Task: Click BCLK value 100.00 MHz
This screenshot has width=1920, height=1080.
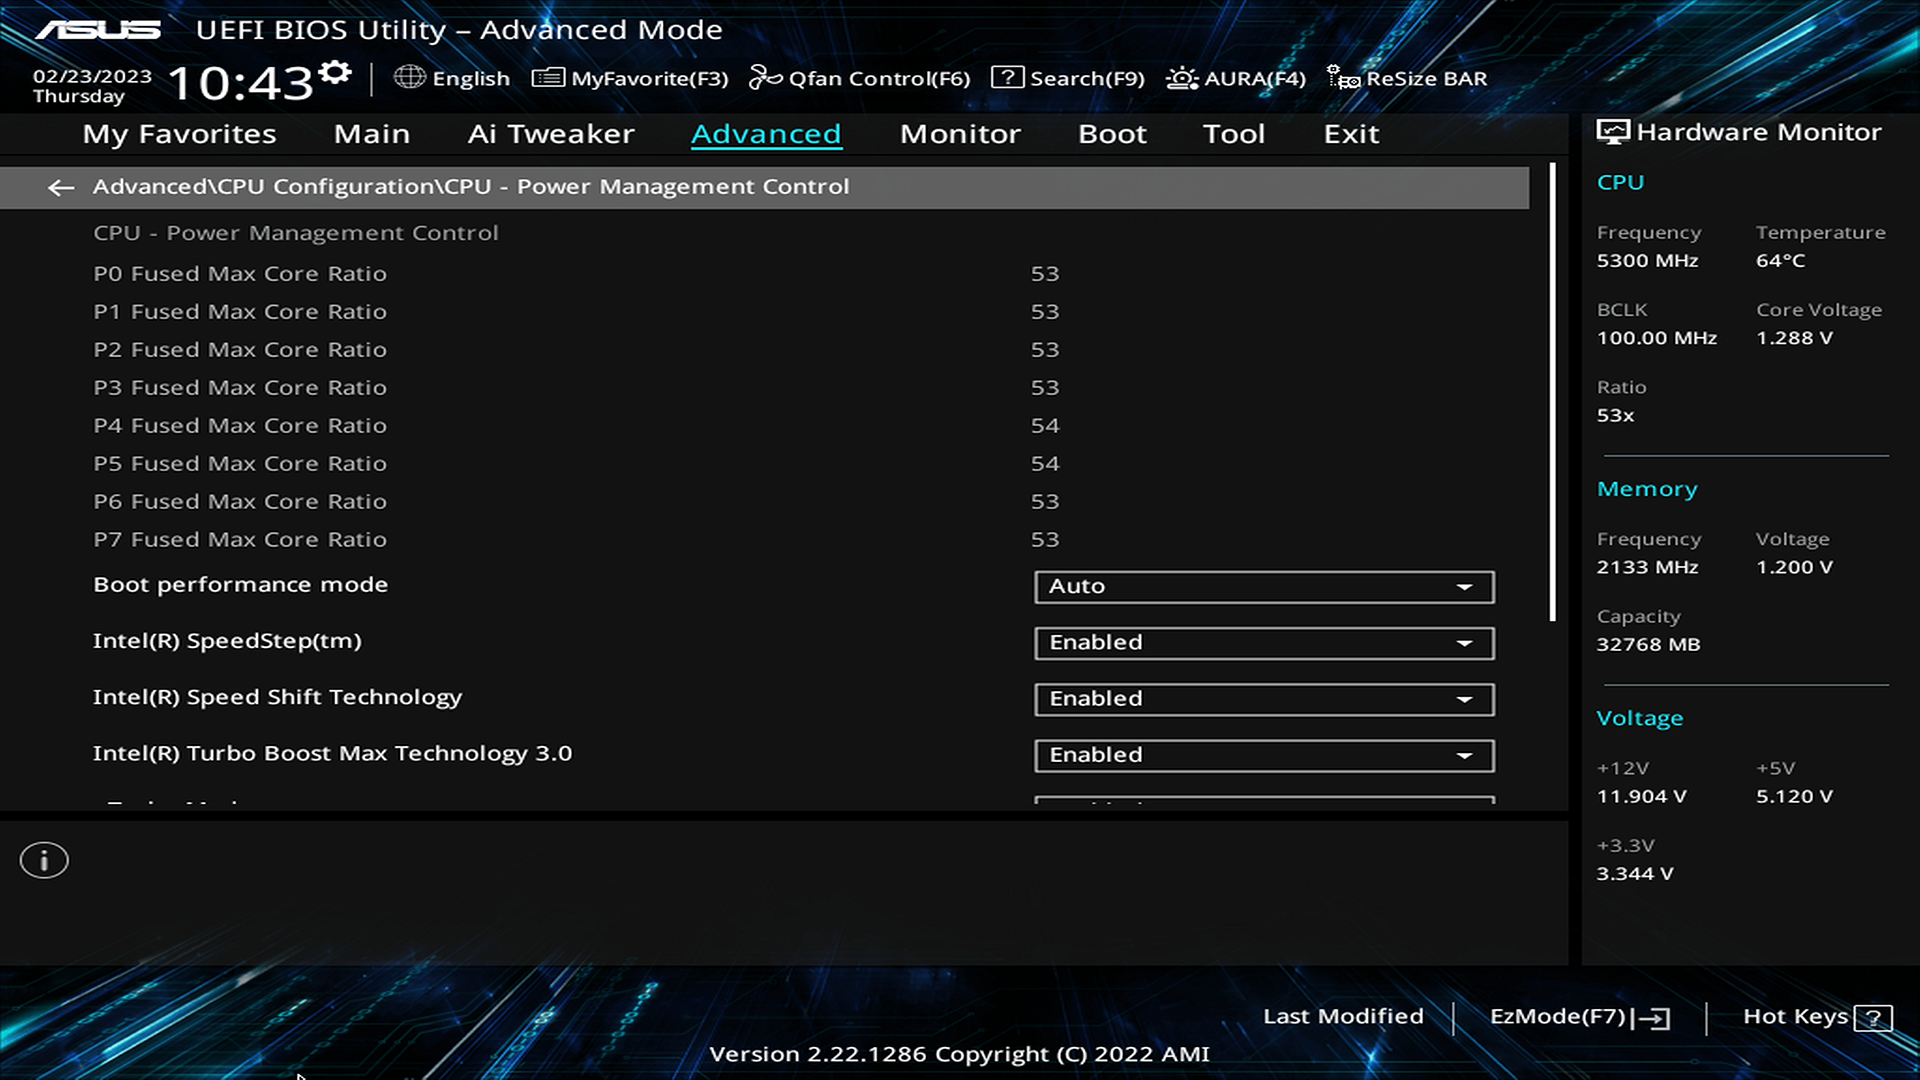Action: coord(1656,338)
